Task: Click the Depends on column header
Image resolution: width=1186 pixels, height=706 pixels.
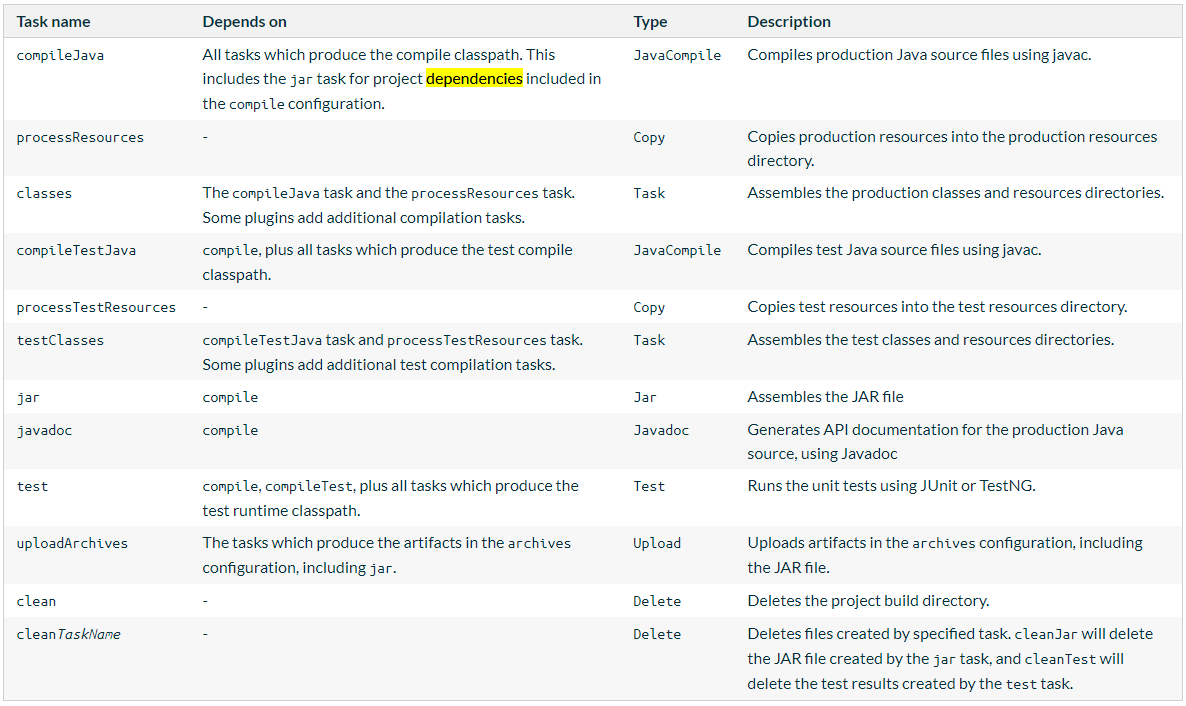Action: click(x=244, y=21)
